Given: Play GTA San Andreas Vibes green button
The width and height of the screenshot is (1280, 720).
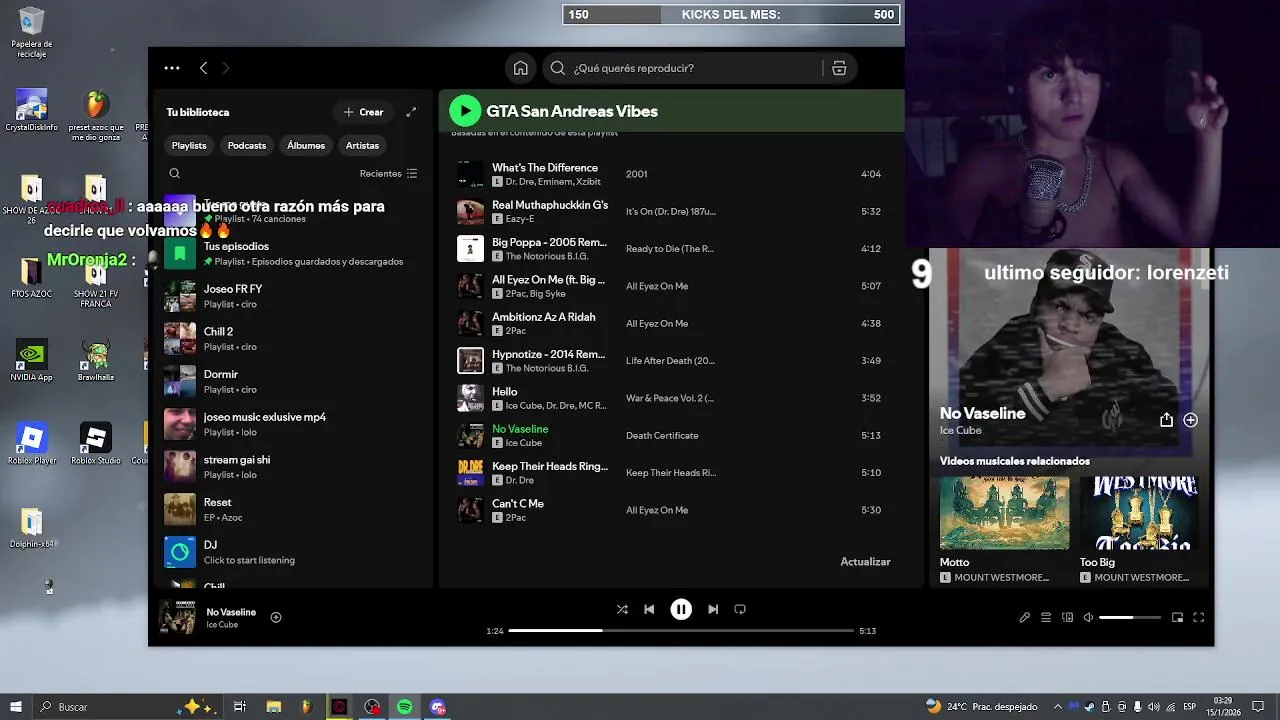Looking at the screenshot, I should [465, 111].
